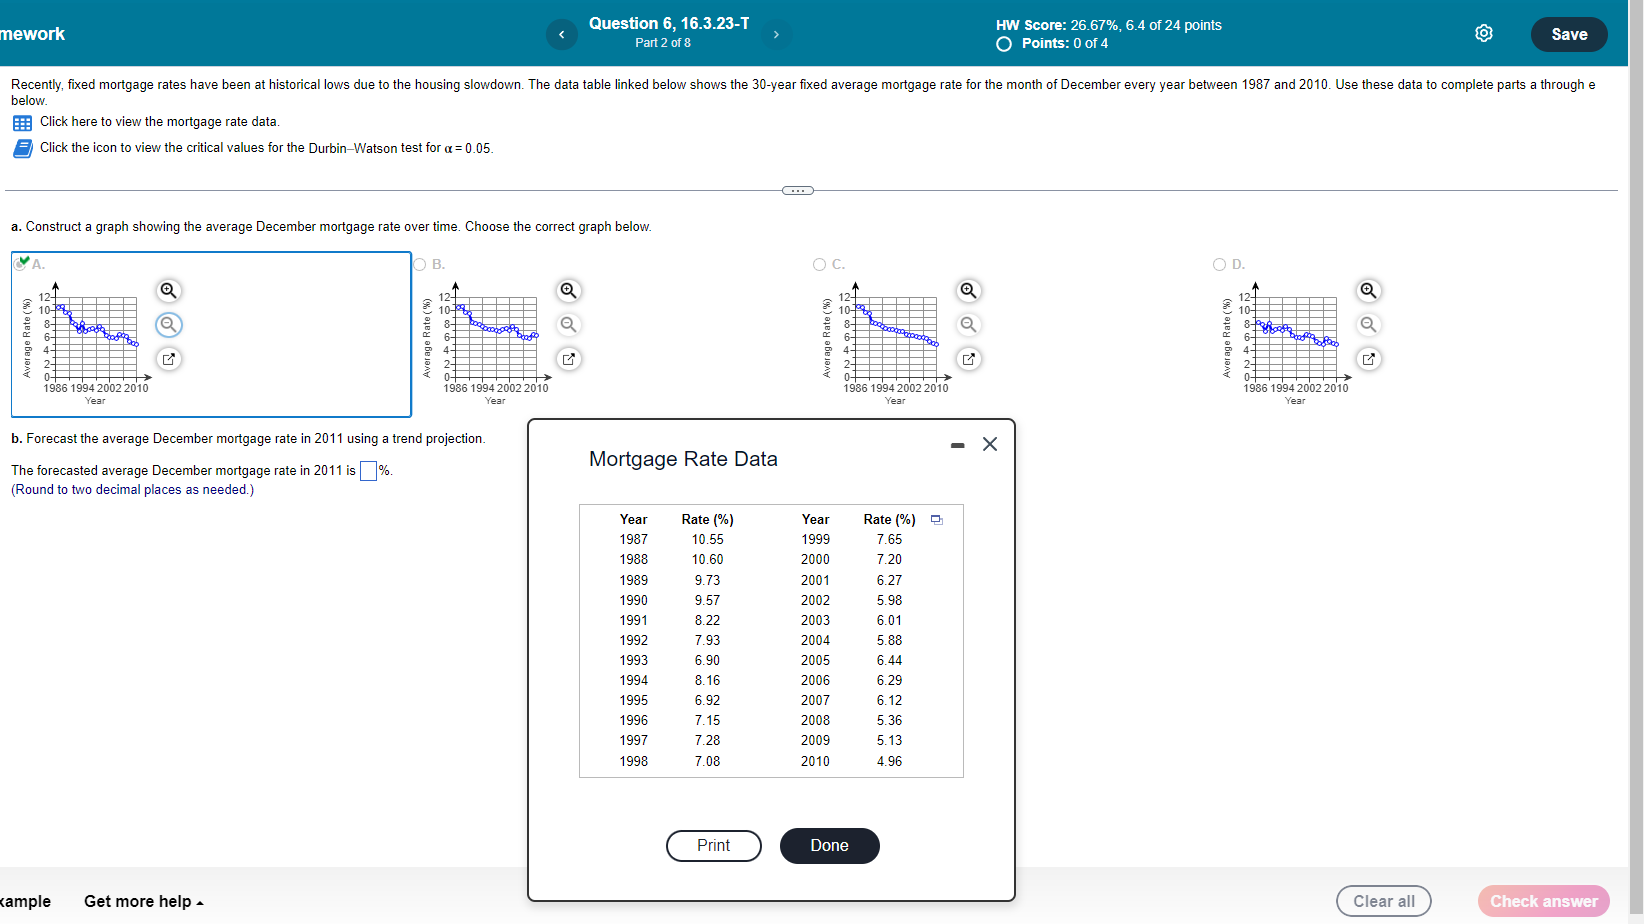Select answer choice D

click(1220, 264)
